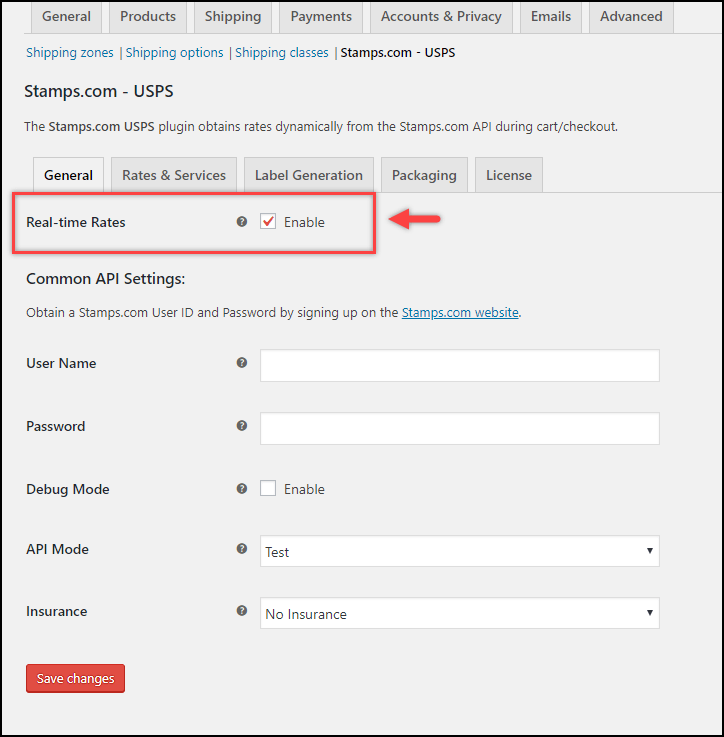Open the Packaging tab
This screenshot has height=737, width=724.
point(424,175)
